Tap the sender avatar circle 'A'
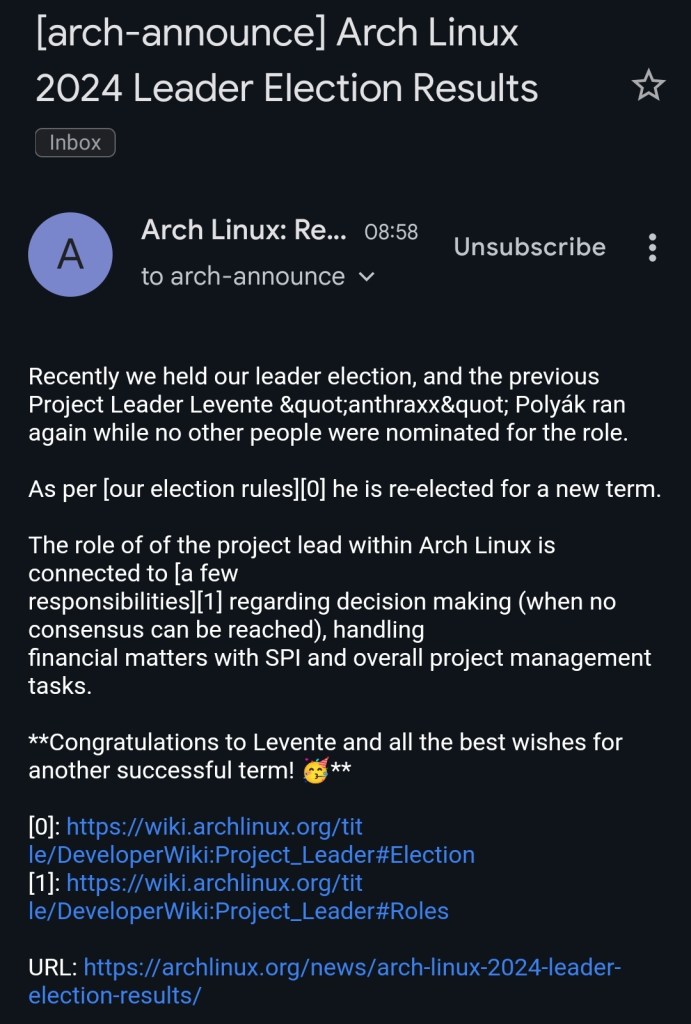The width and height of the screenshot is (691, 1024). pos(70,254)
